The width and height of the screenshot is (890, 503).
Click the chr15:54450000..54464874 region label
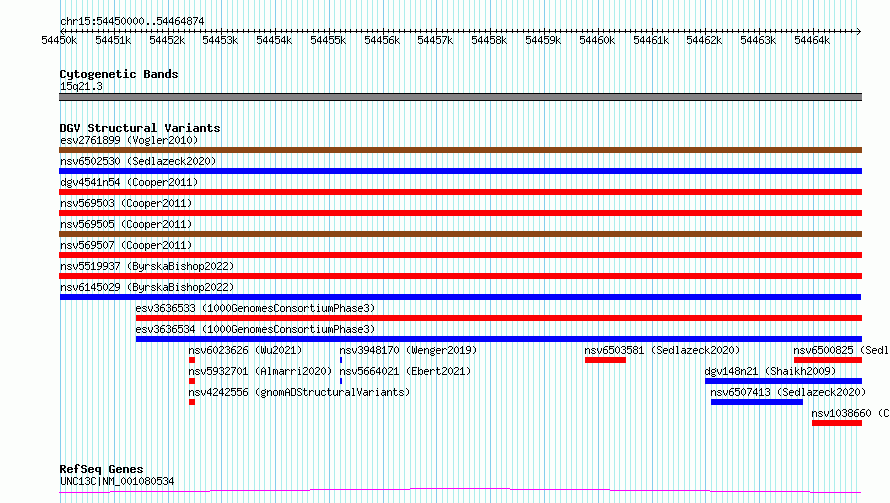(x=132, y=21)
